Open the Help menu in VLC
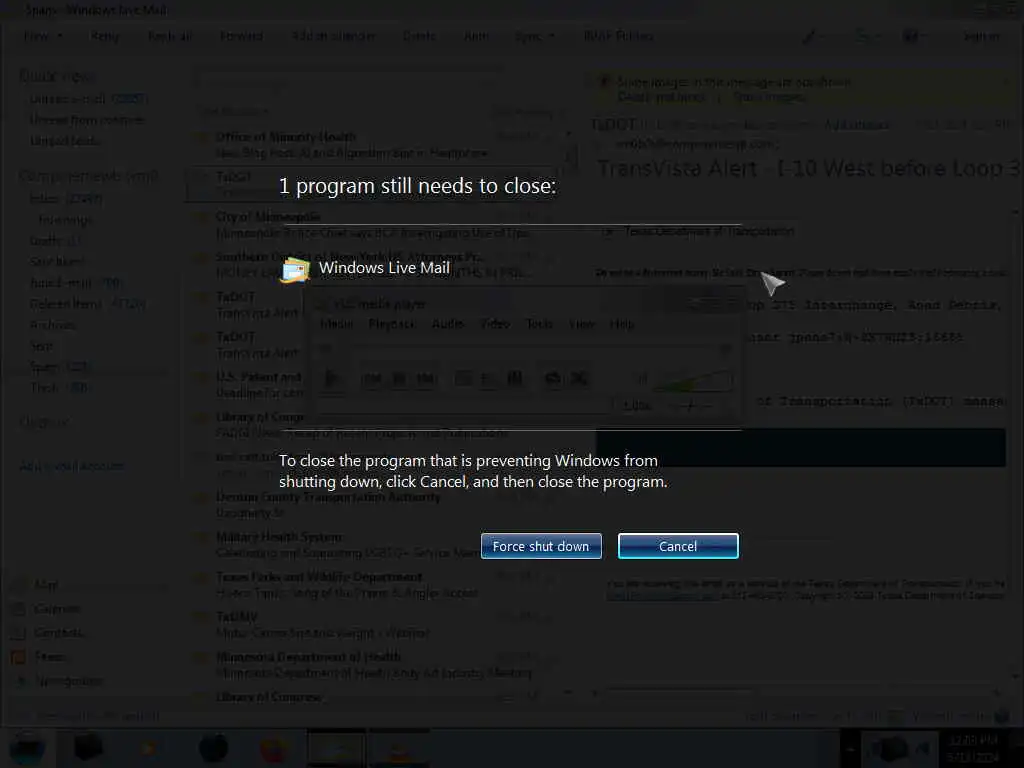Viewport: 1024px width, 768px height. point(622,324)
